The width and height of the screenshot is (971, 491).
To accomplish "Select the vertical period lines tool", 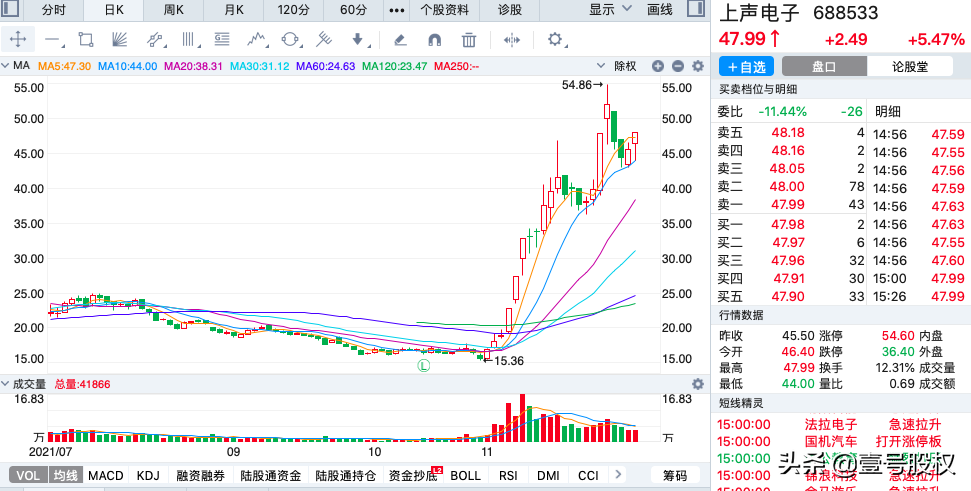I will point(189,40).
